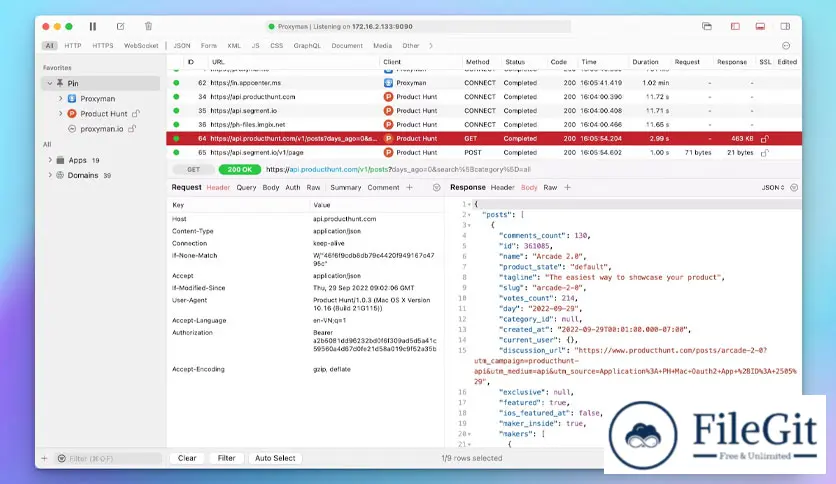Add item with sidebar plus button
Image resolution: width=836 pixels, height=484 pixels.
44,458
